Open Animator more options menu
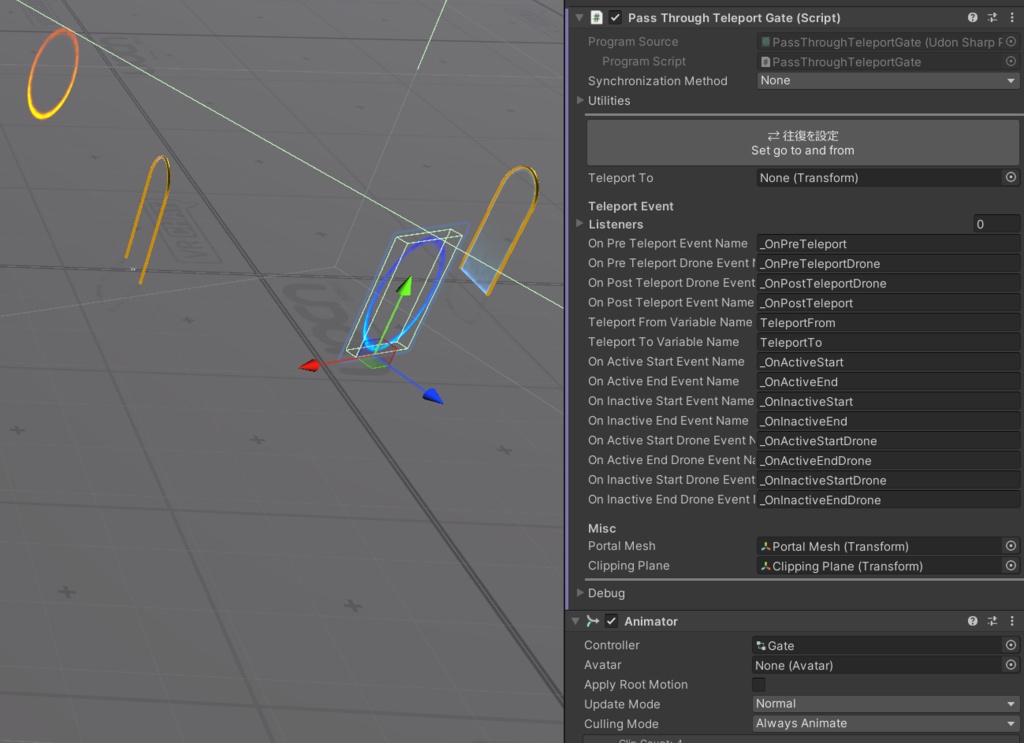The width and height of the screenshot is (1024, 743). [x=1012, y=621]
